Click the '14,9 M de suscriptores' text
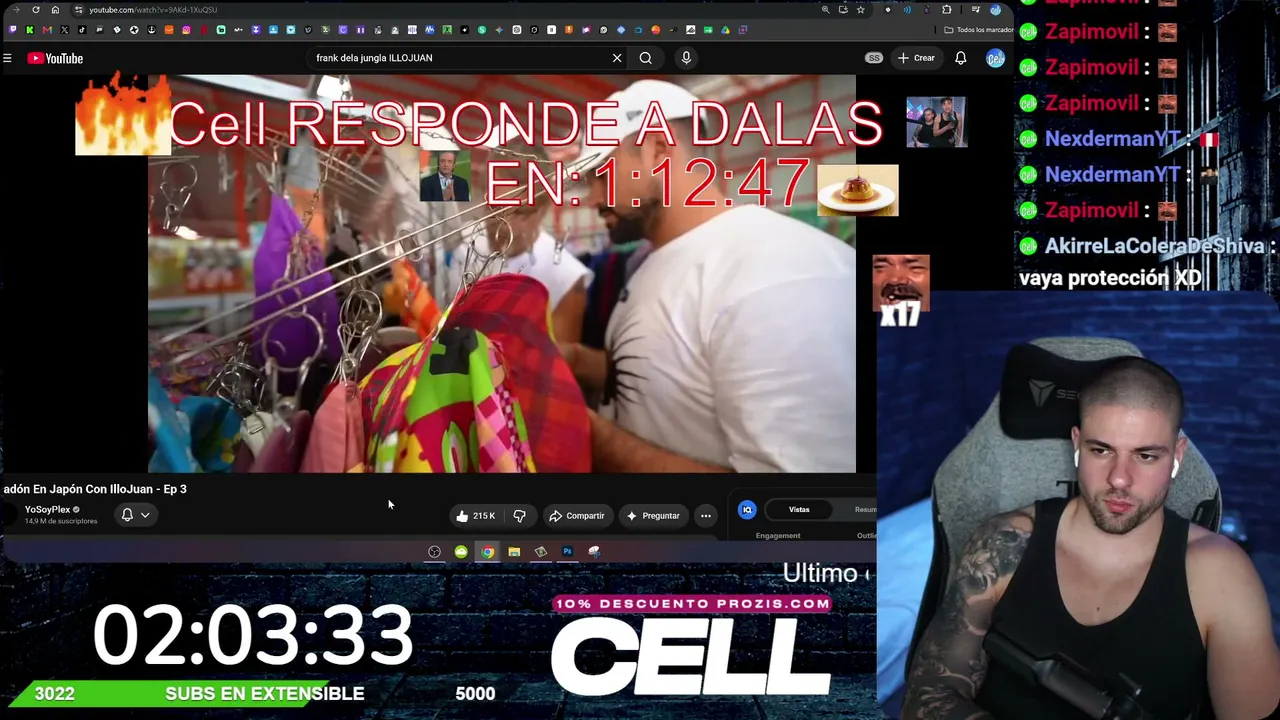 [x=61, y=521]
